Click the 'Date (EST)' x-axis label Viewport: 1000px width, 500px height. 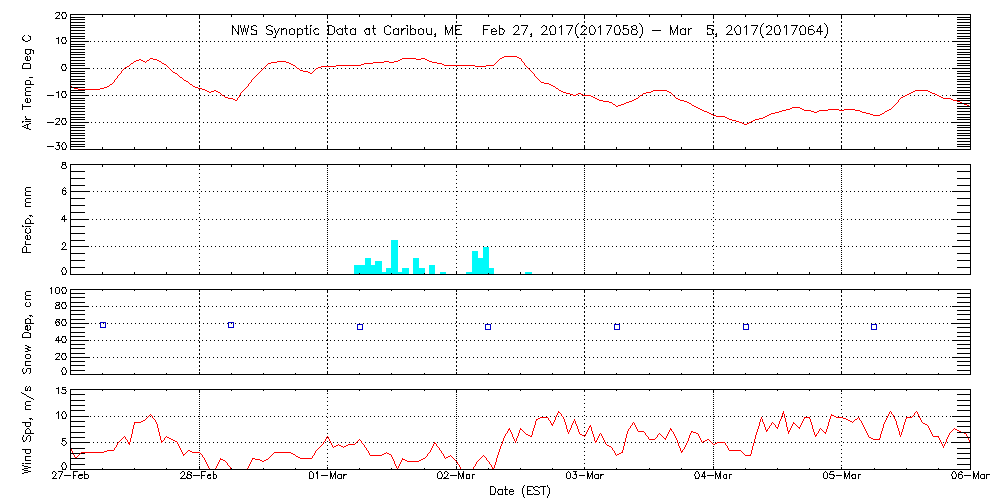coord(521,491)
